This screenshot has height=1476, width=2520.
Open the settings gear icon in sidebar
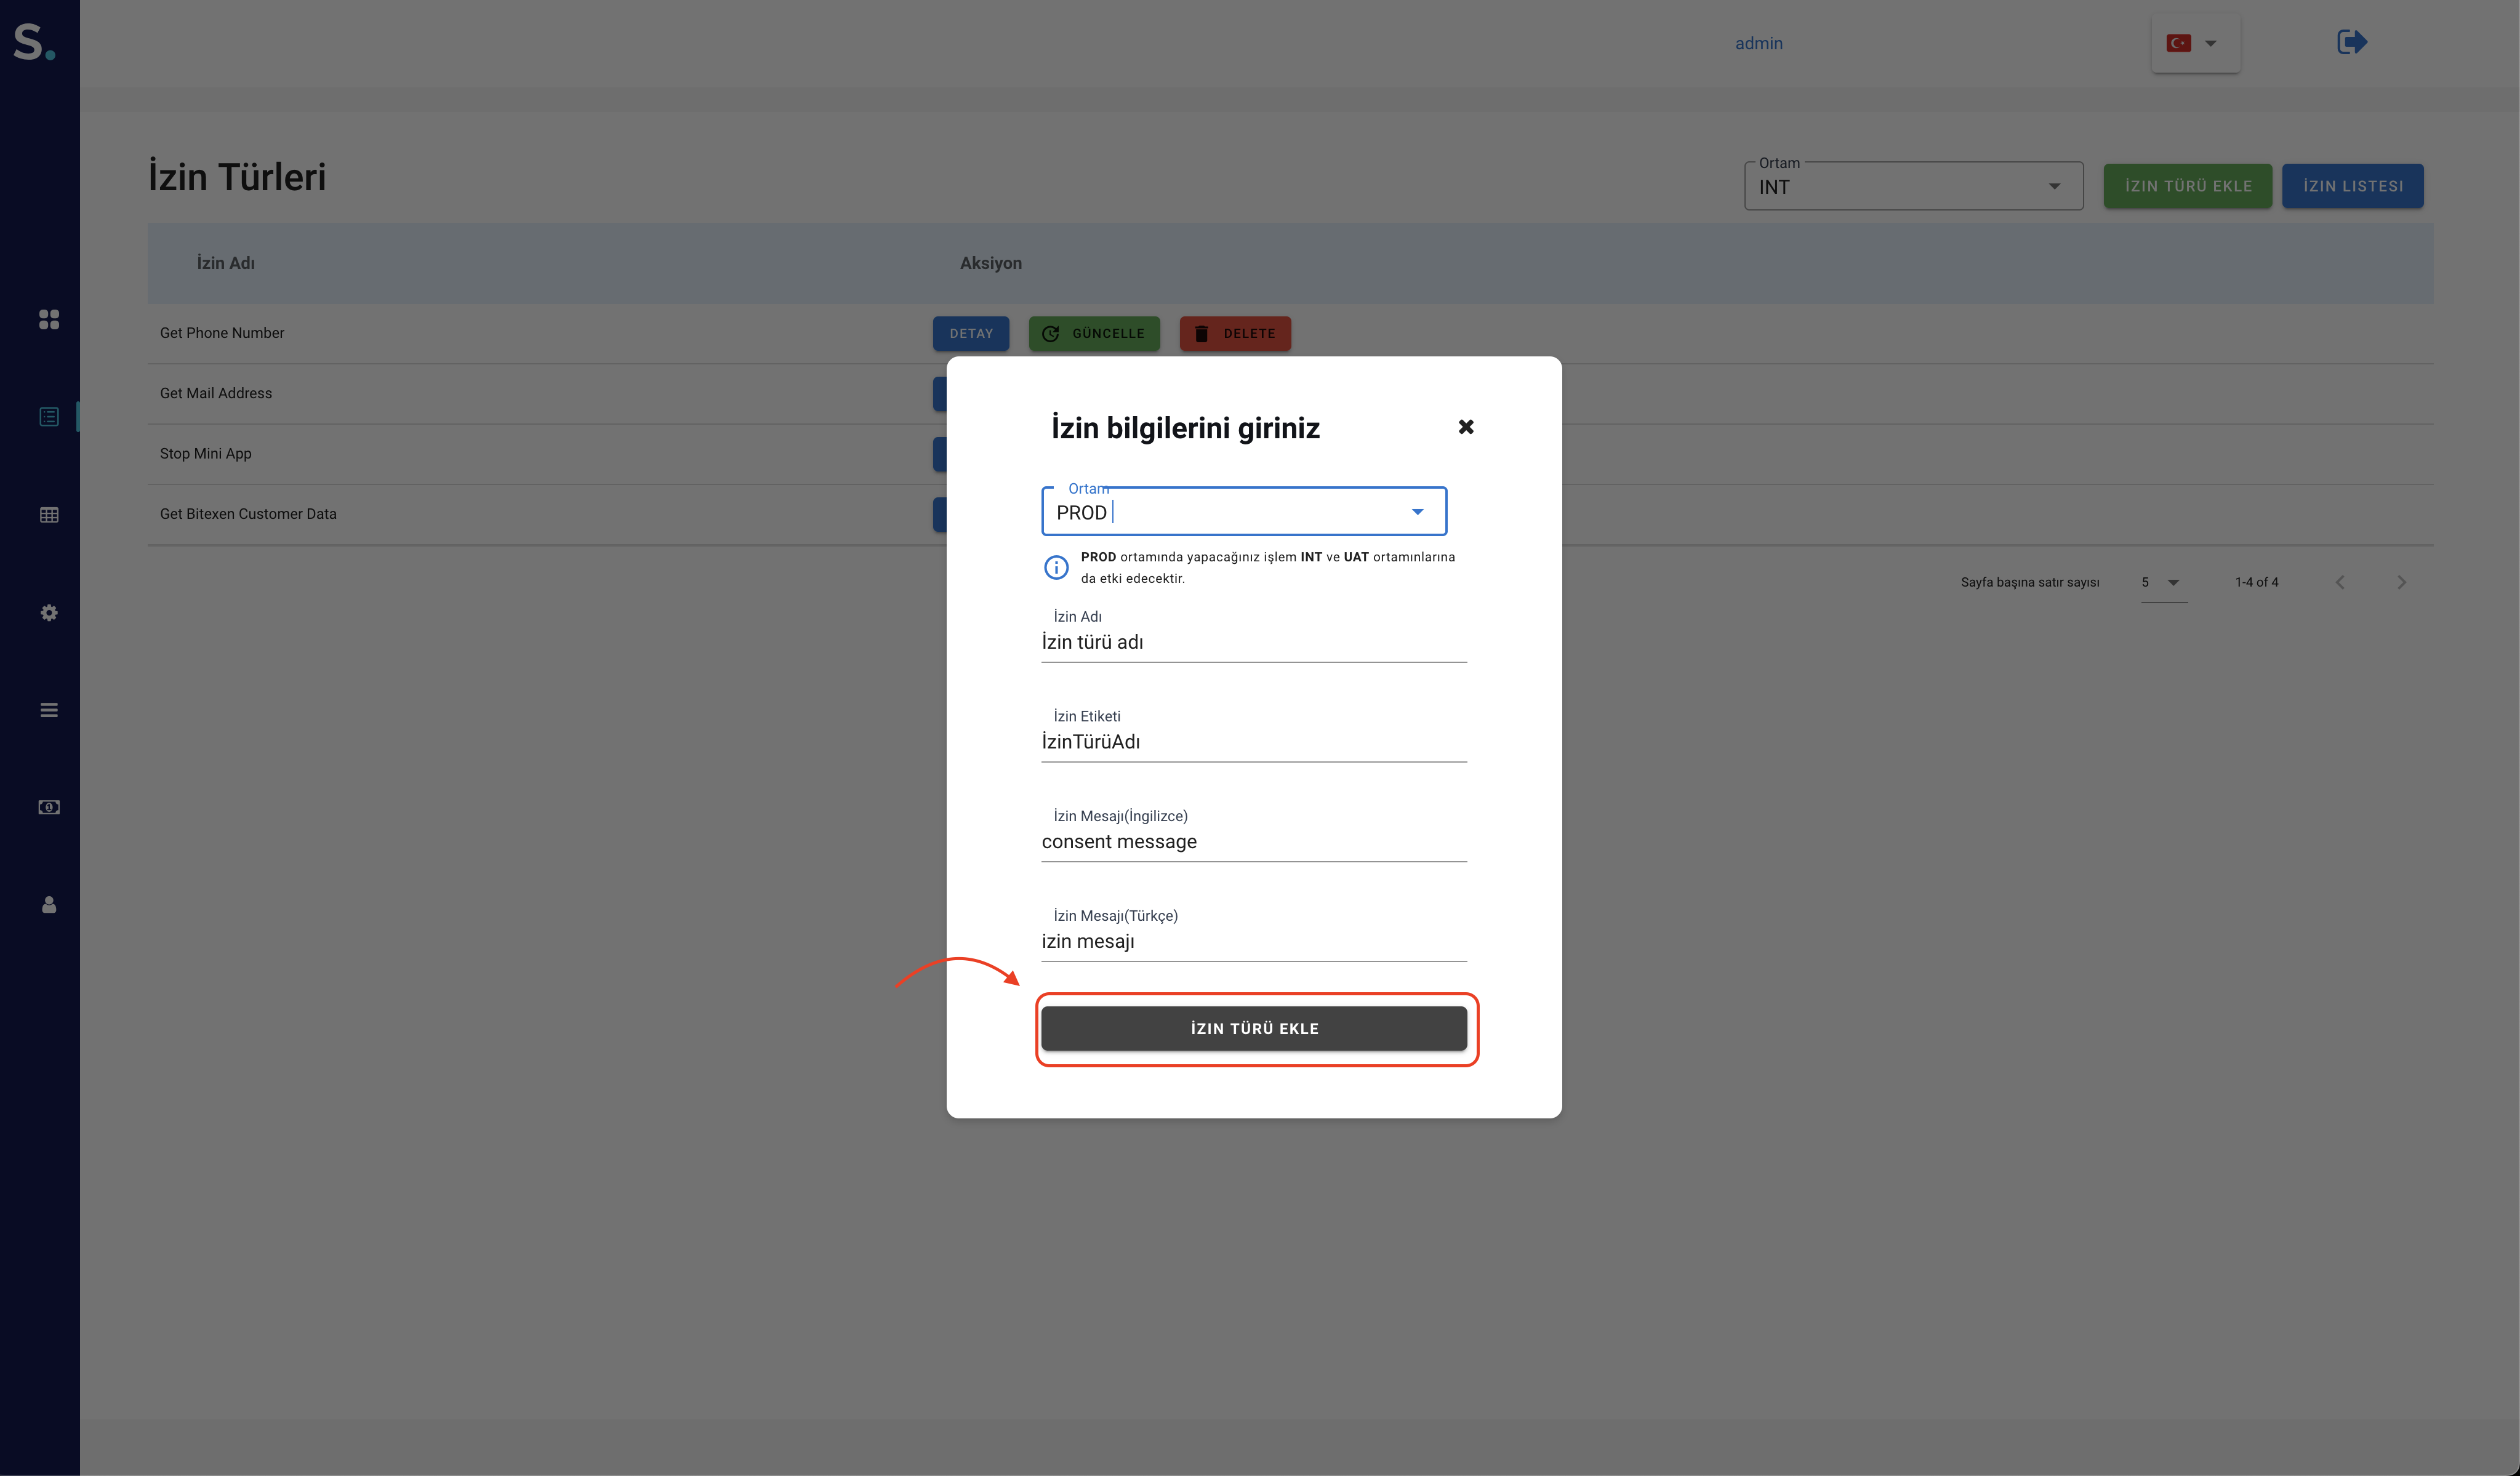(x=48, y=612)
